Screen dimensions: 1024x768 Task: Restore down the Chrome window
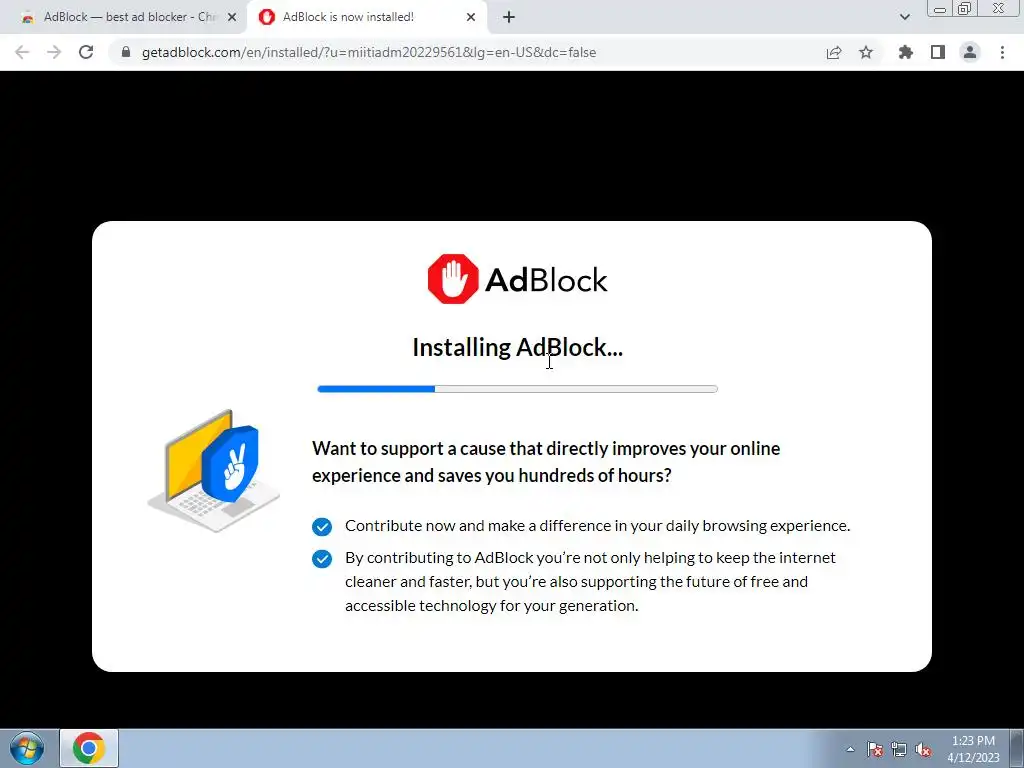(x=965, y=8)
